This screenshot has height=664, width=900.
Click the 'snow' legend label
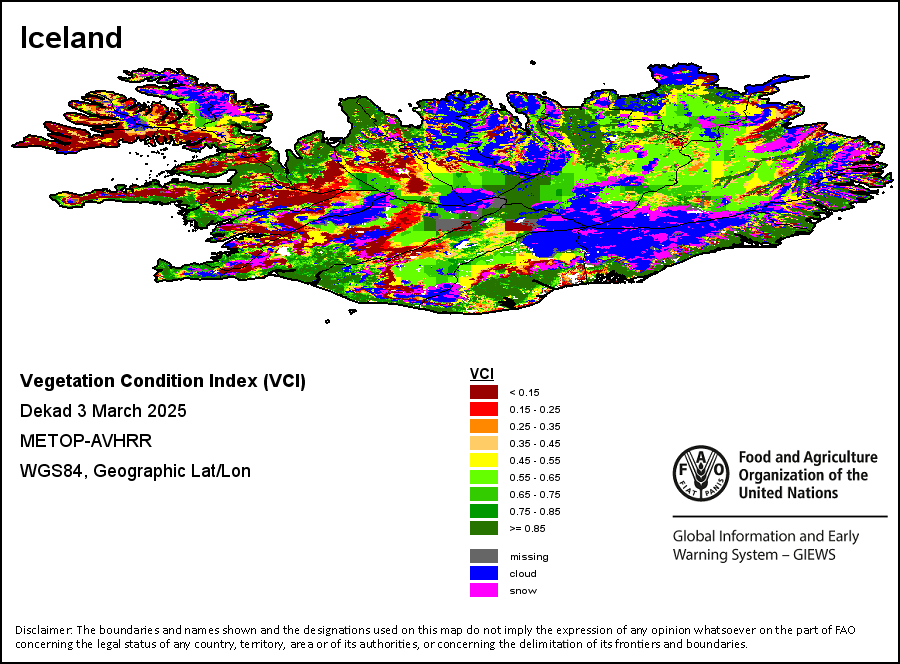[523, 591]
